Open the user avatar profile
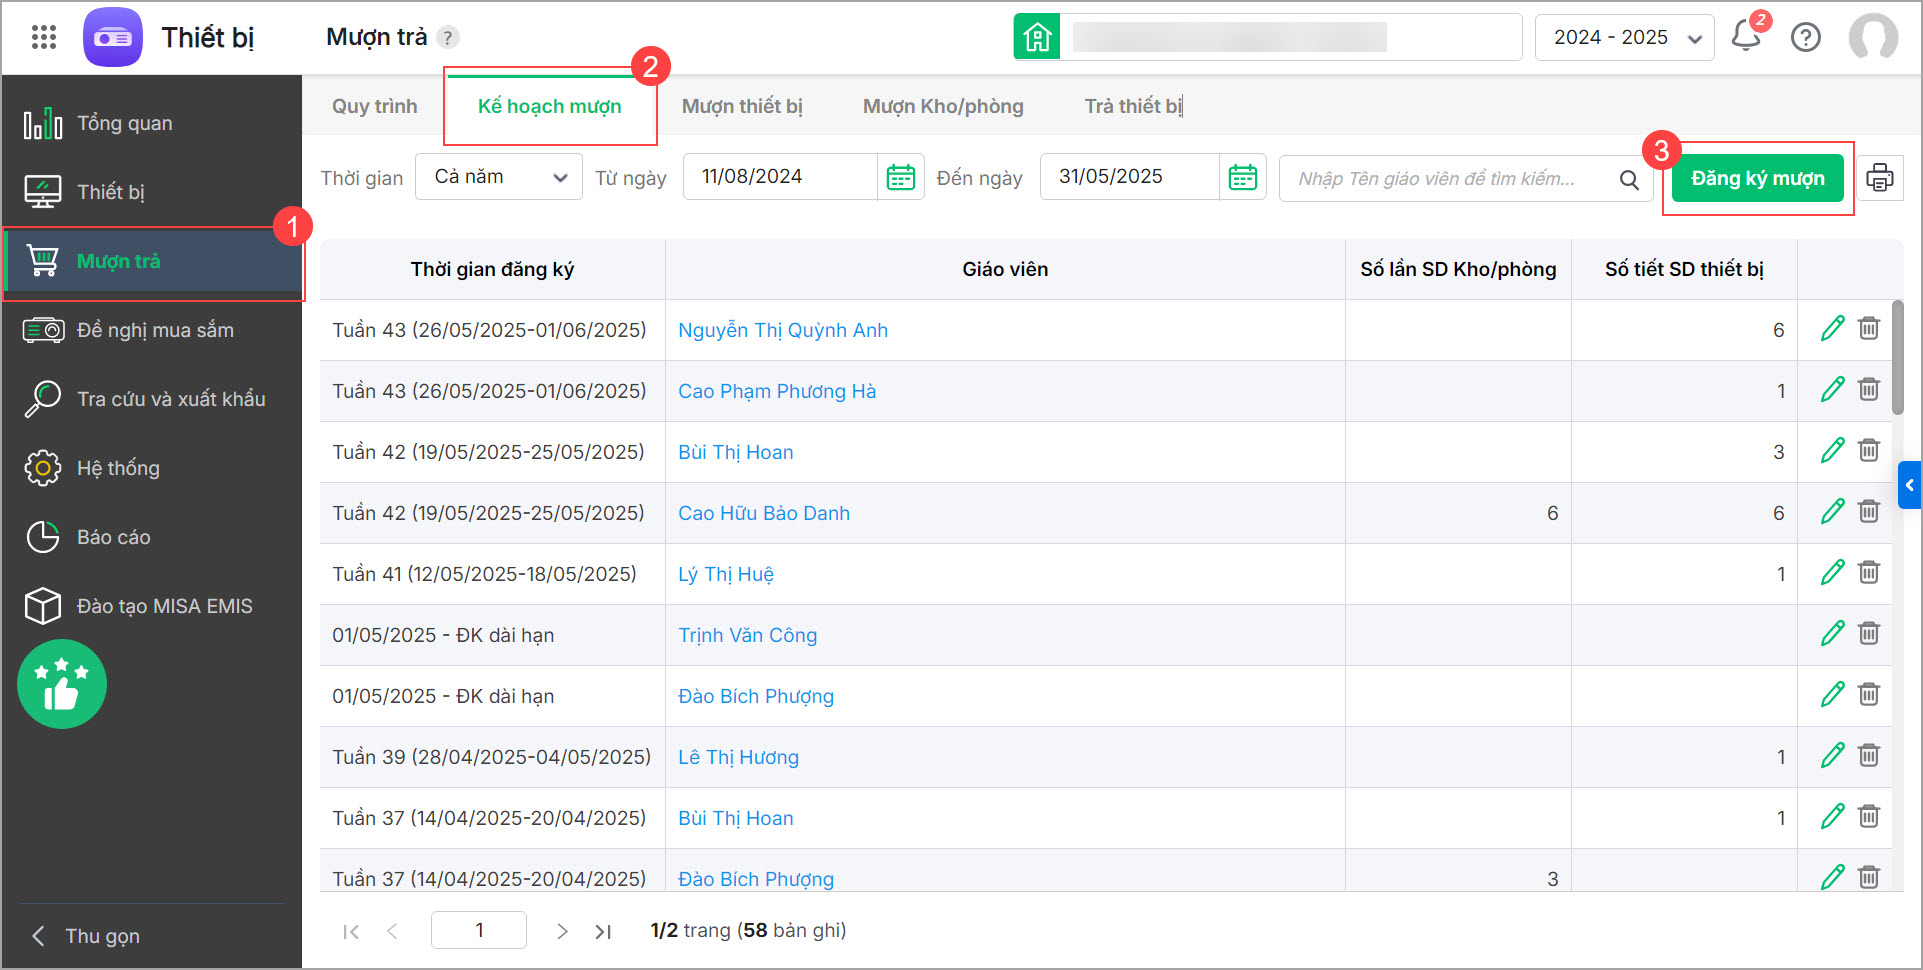 [x=1873, y=38]
